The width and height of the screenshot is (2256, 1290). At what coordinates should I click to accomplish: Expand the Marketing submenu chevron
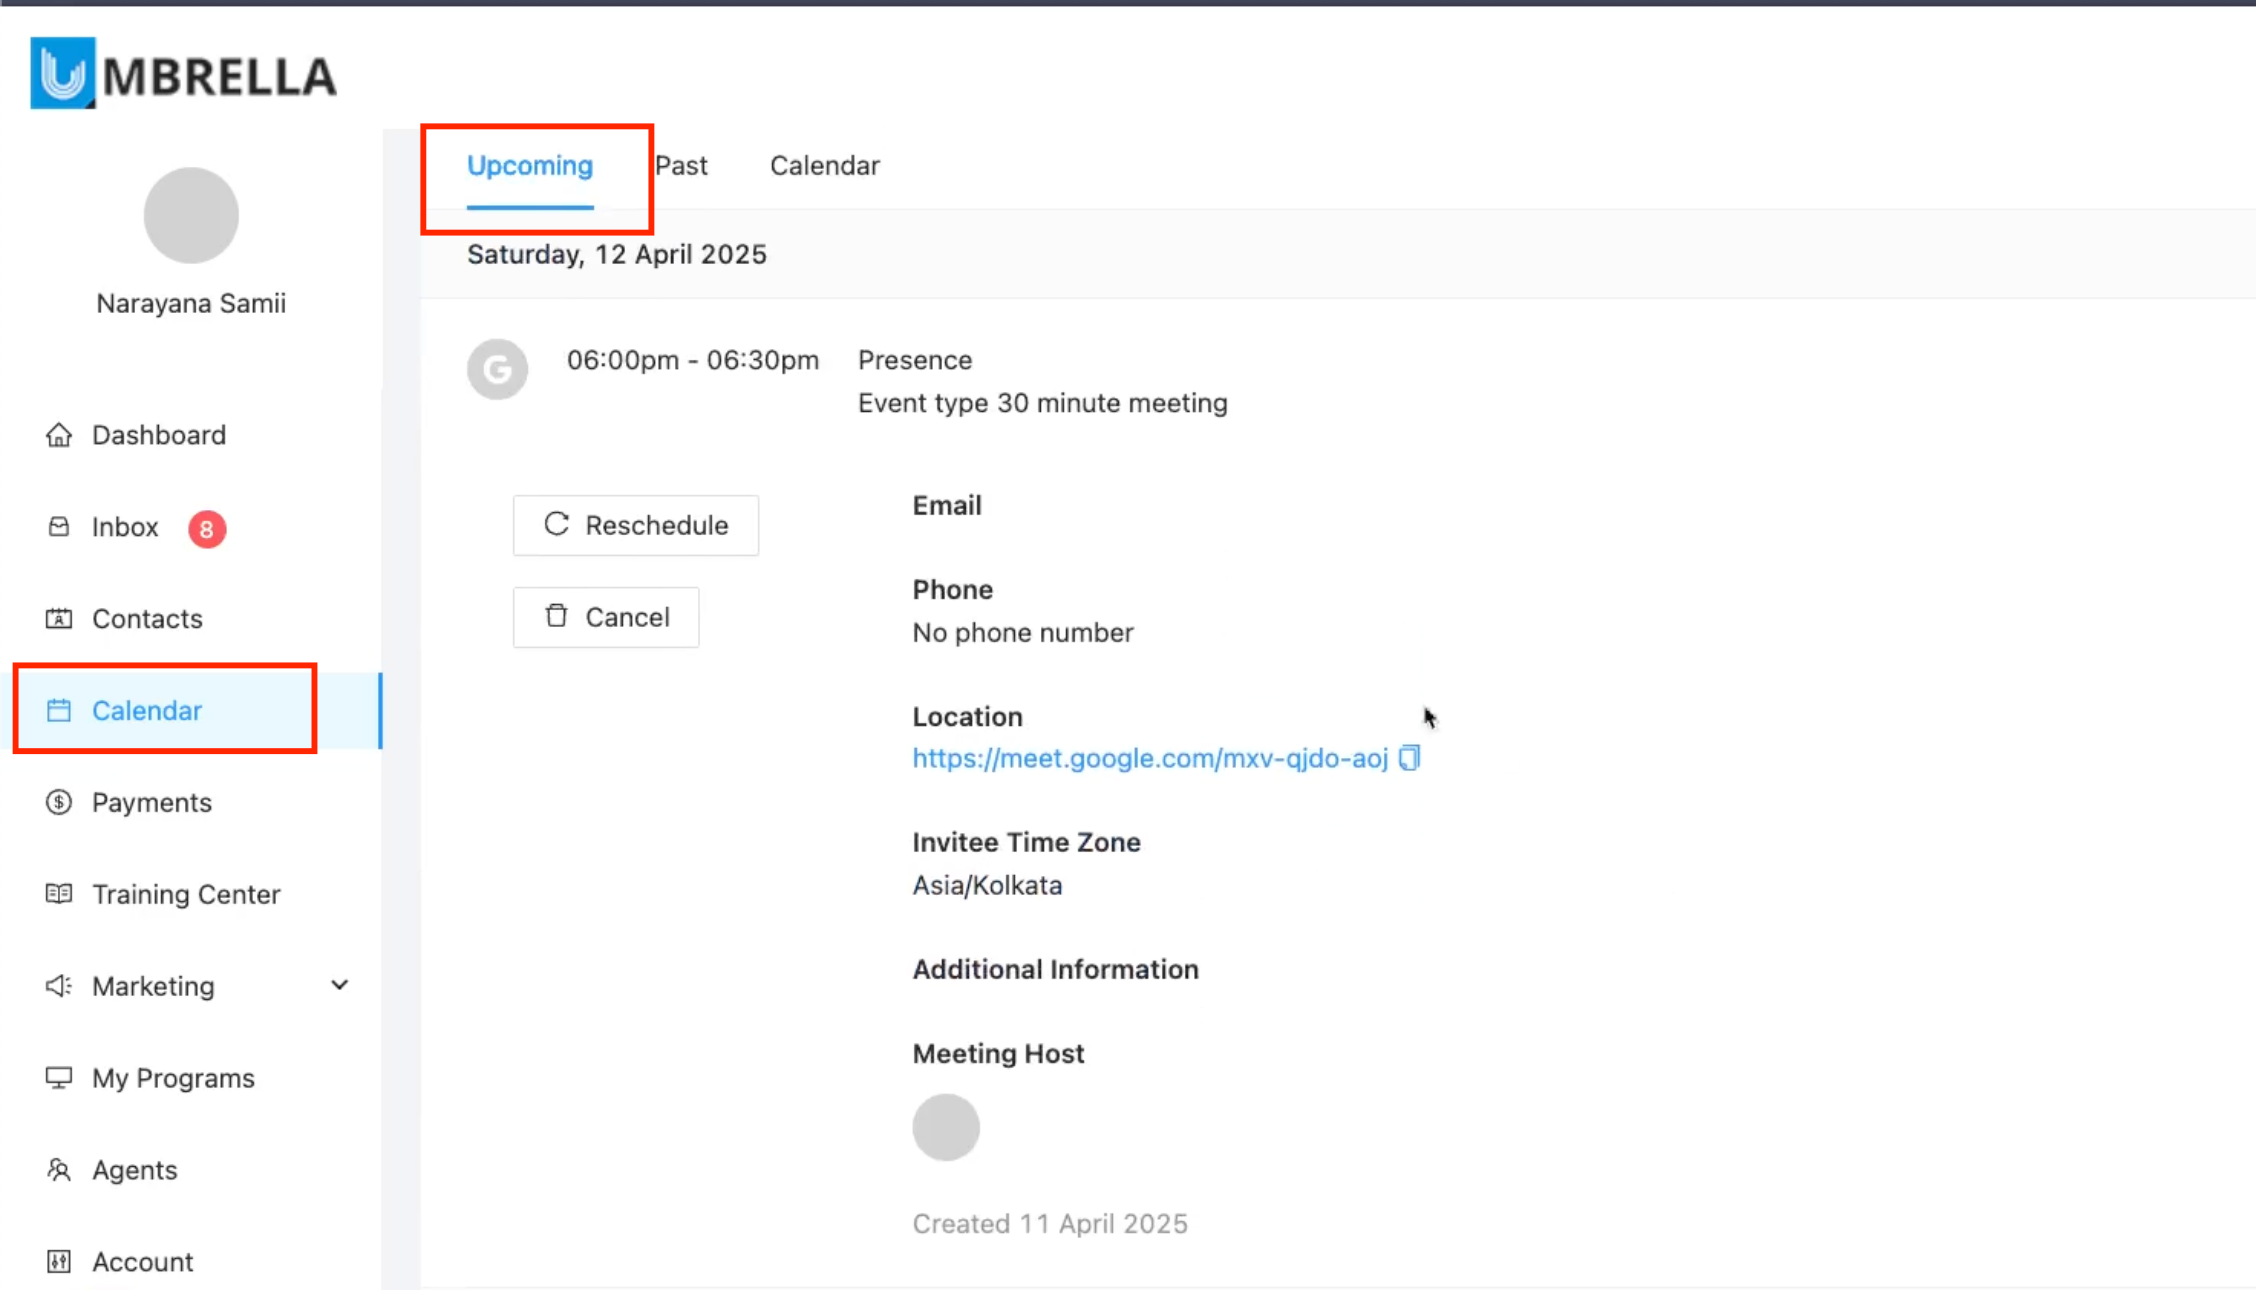[340, 986]
